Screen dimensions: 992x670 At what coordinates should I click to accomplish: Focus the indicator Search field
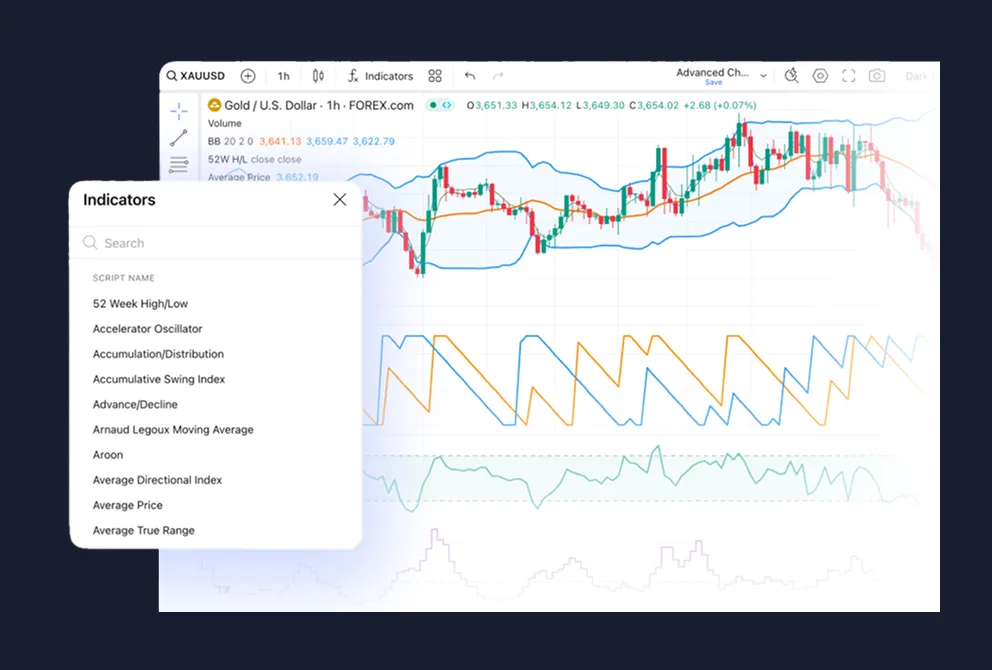215,243
